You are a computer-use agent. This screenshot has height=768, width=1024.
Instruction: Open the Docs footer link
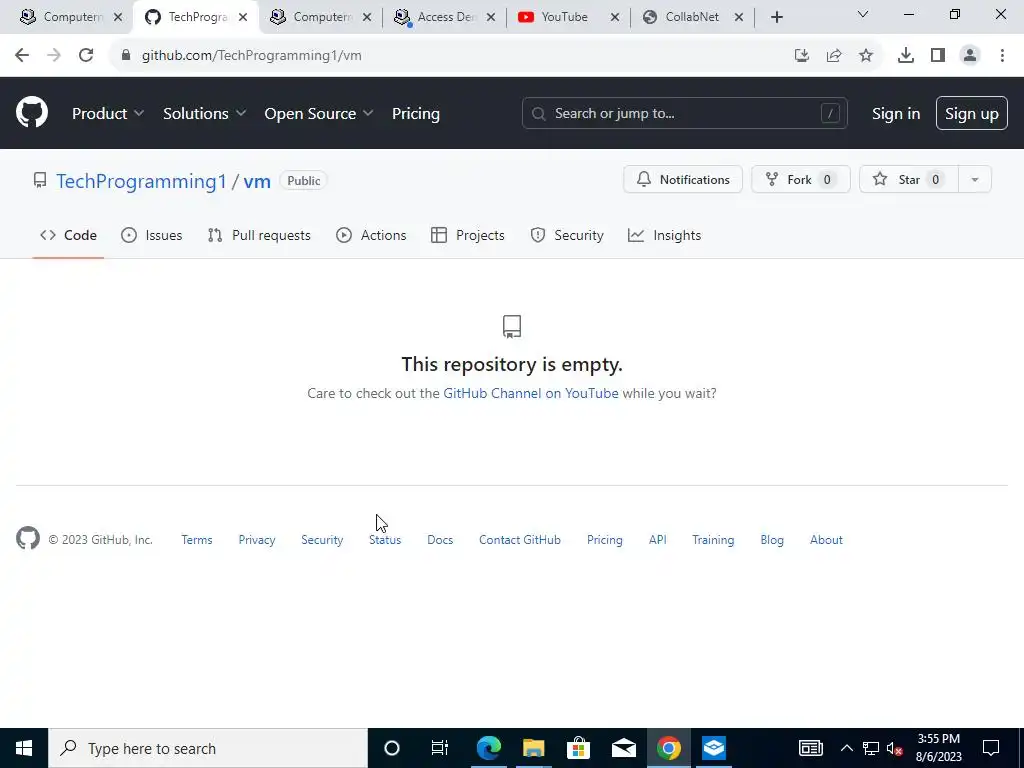point(440,540)
